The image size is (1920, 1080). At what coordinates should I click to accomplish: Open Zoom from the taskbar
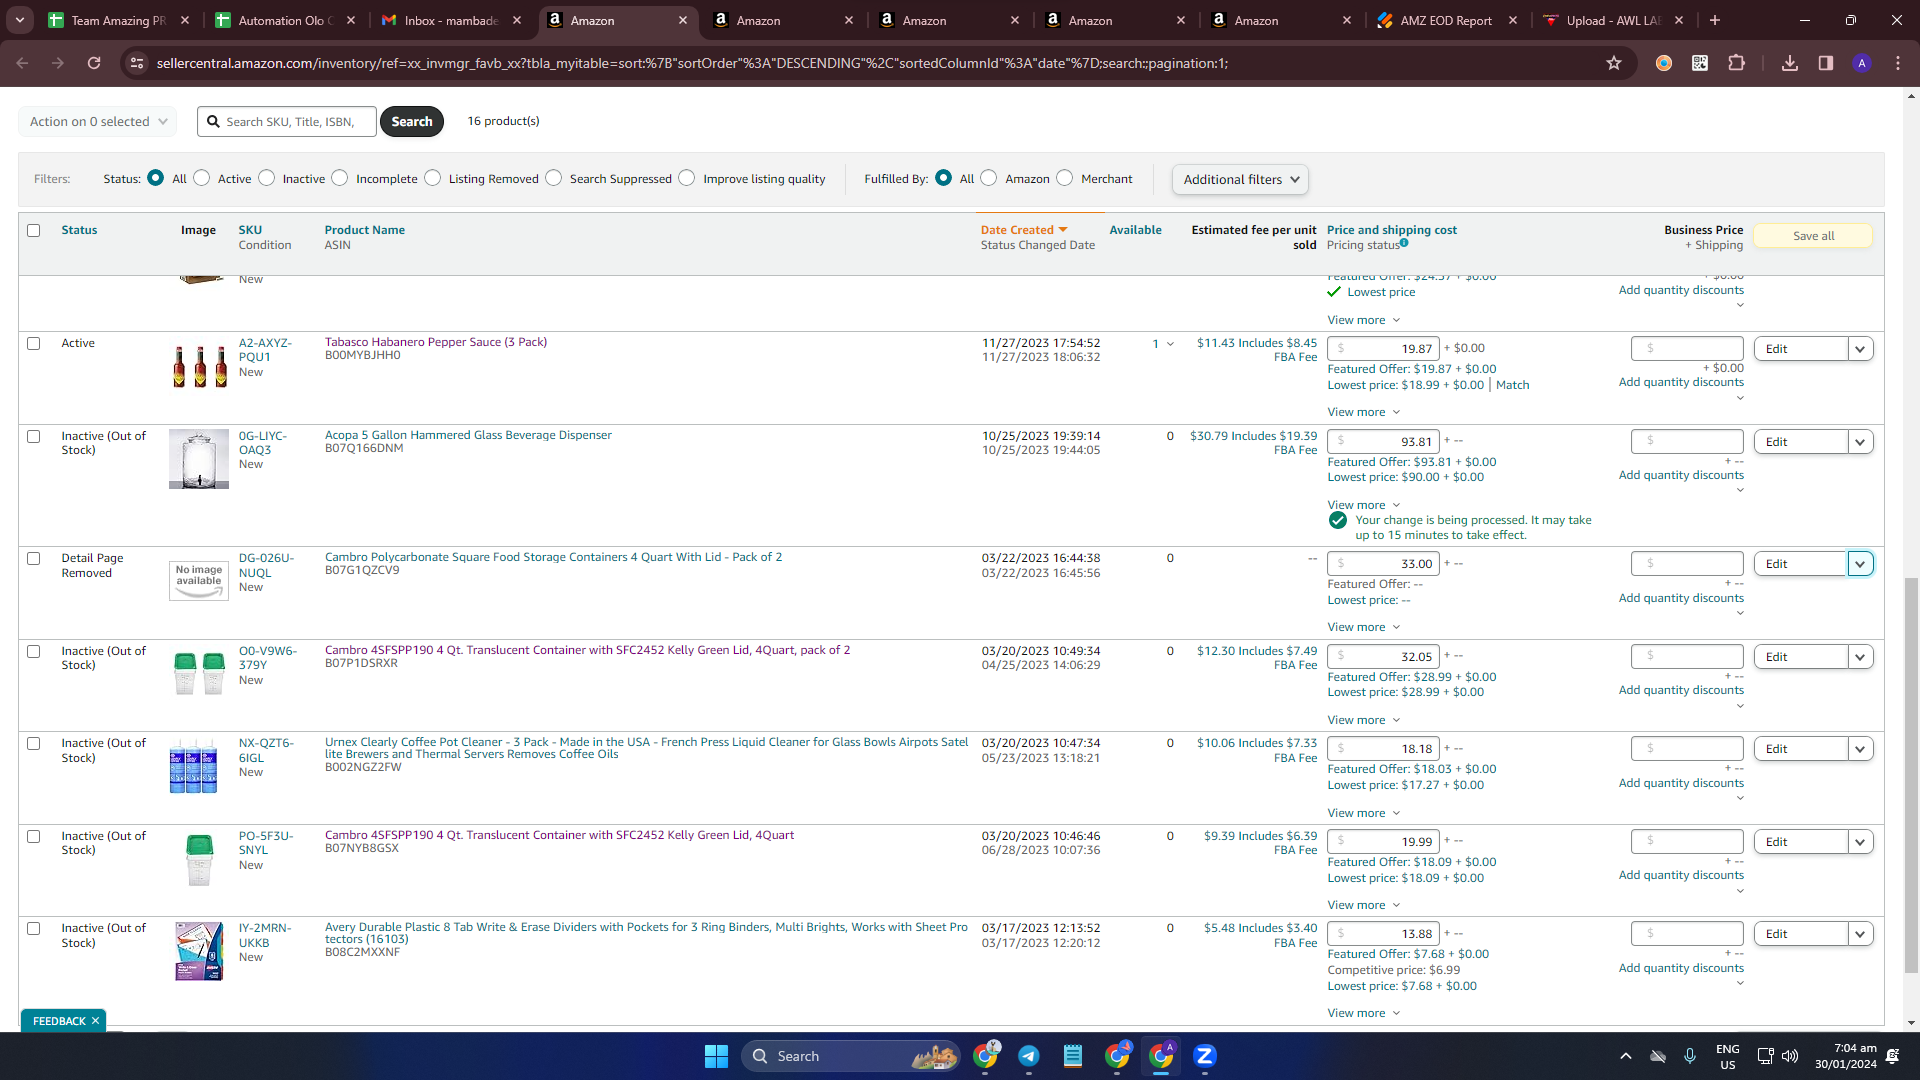[x=1205, y=1056]
